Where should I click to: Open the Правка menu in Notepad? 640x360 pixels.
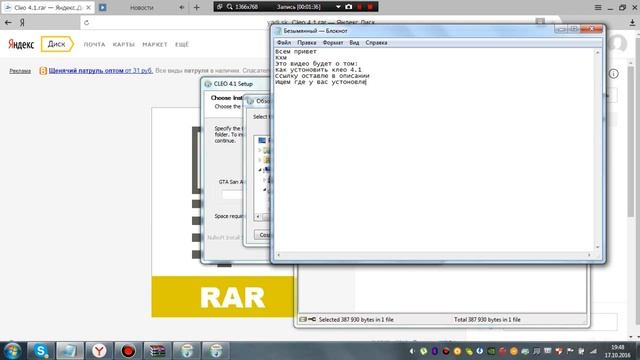pos(307,42)
